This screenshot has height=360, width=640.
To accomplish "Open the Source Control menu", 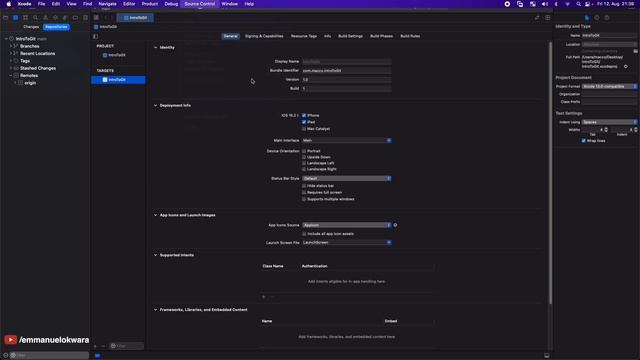I will tap(200, 4).
